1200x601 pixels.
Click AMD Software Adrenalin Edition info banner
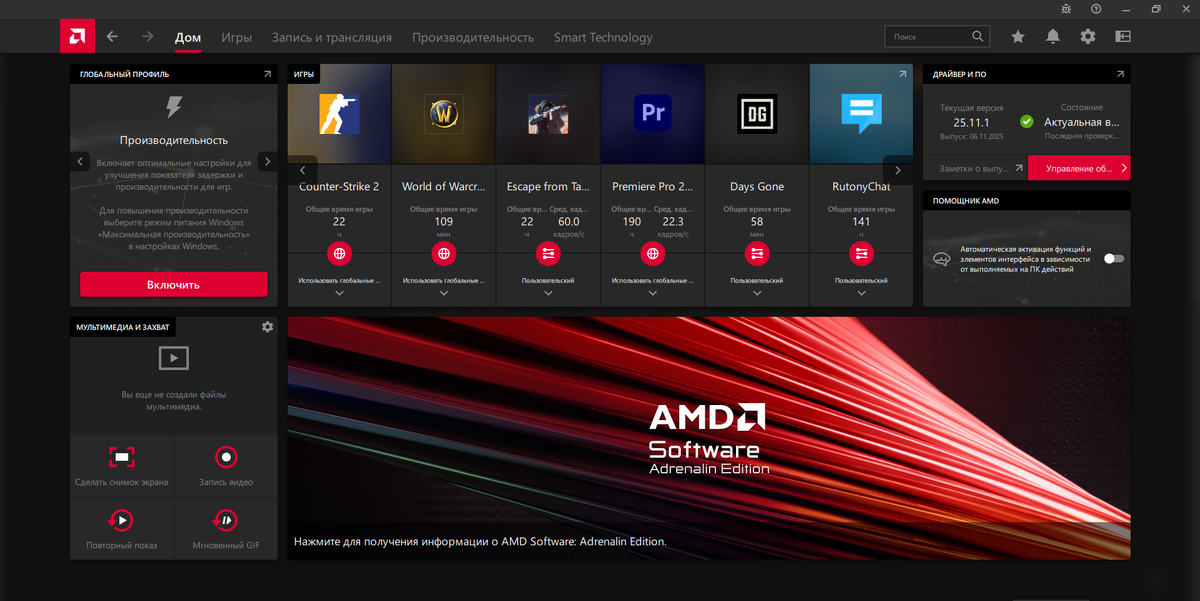pyautogui.click(x=709, y=438)
